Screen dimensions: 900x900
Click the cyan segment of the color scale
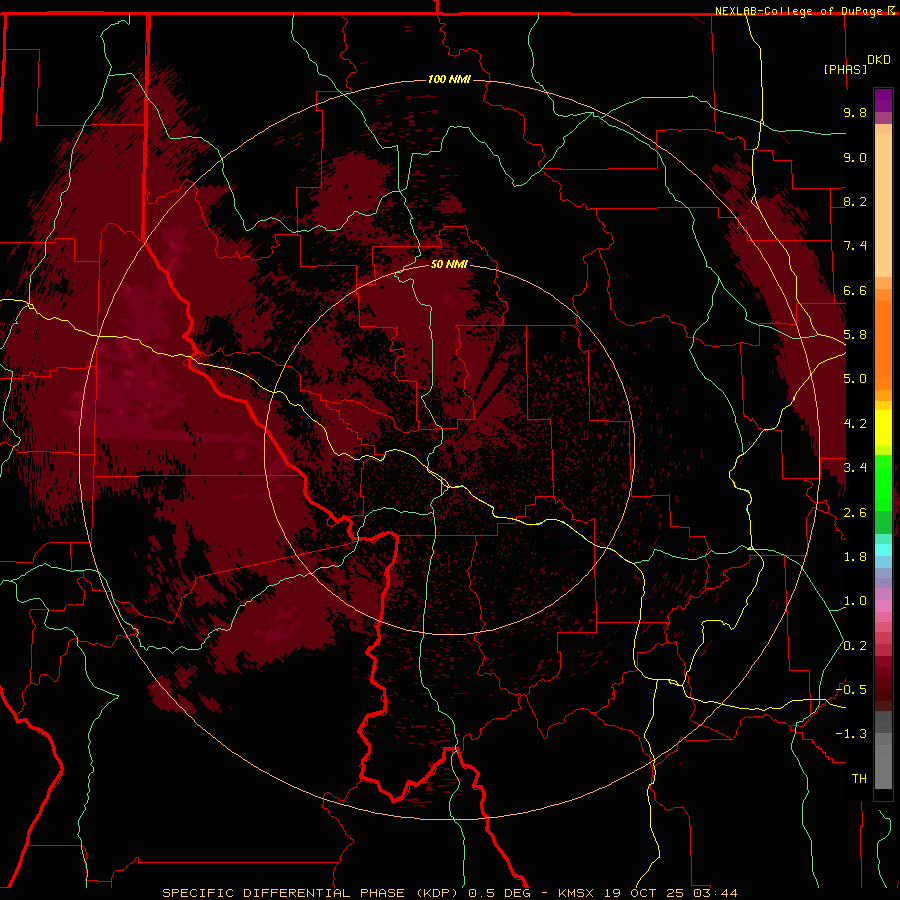883,550
